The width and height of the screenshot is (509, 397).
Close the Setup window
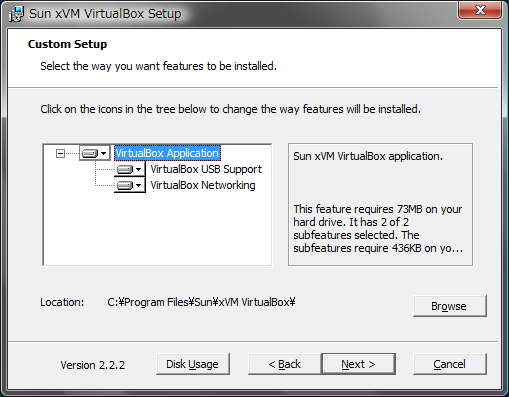tap(480, 10)
